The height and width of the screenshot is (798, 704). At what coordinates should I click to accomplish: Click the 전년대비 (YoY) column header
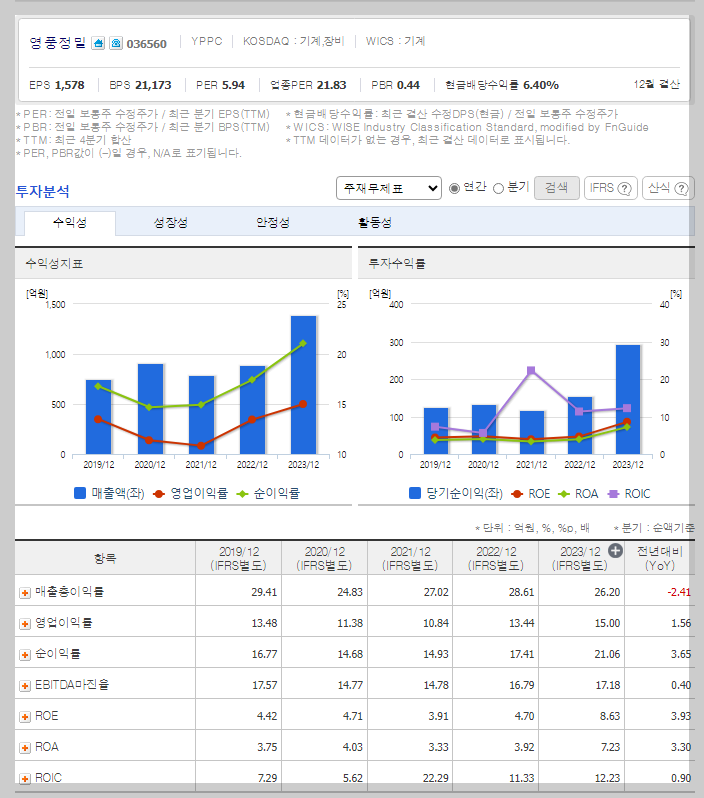pyautogui.click(x=660, y=558)
